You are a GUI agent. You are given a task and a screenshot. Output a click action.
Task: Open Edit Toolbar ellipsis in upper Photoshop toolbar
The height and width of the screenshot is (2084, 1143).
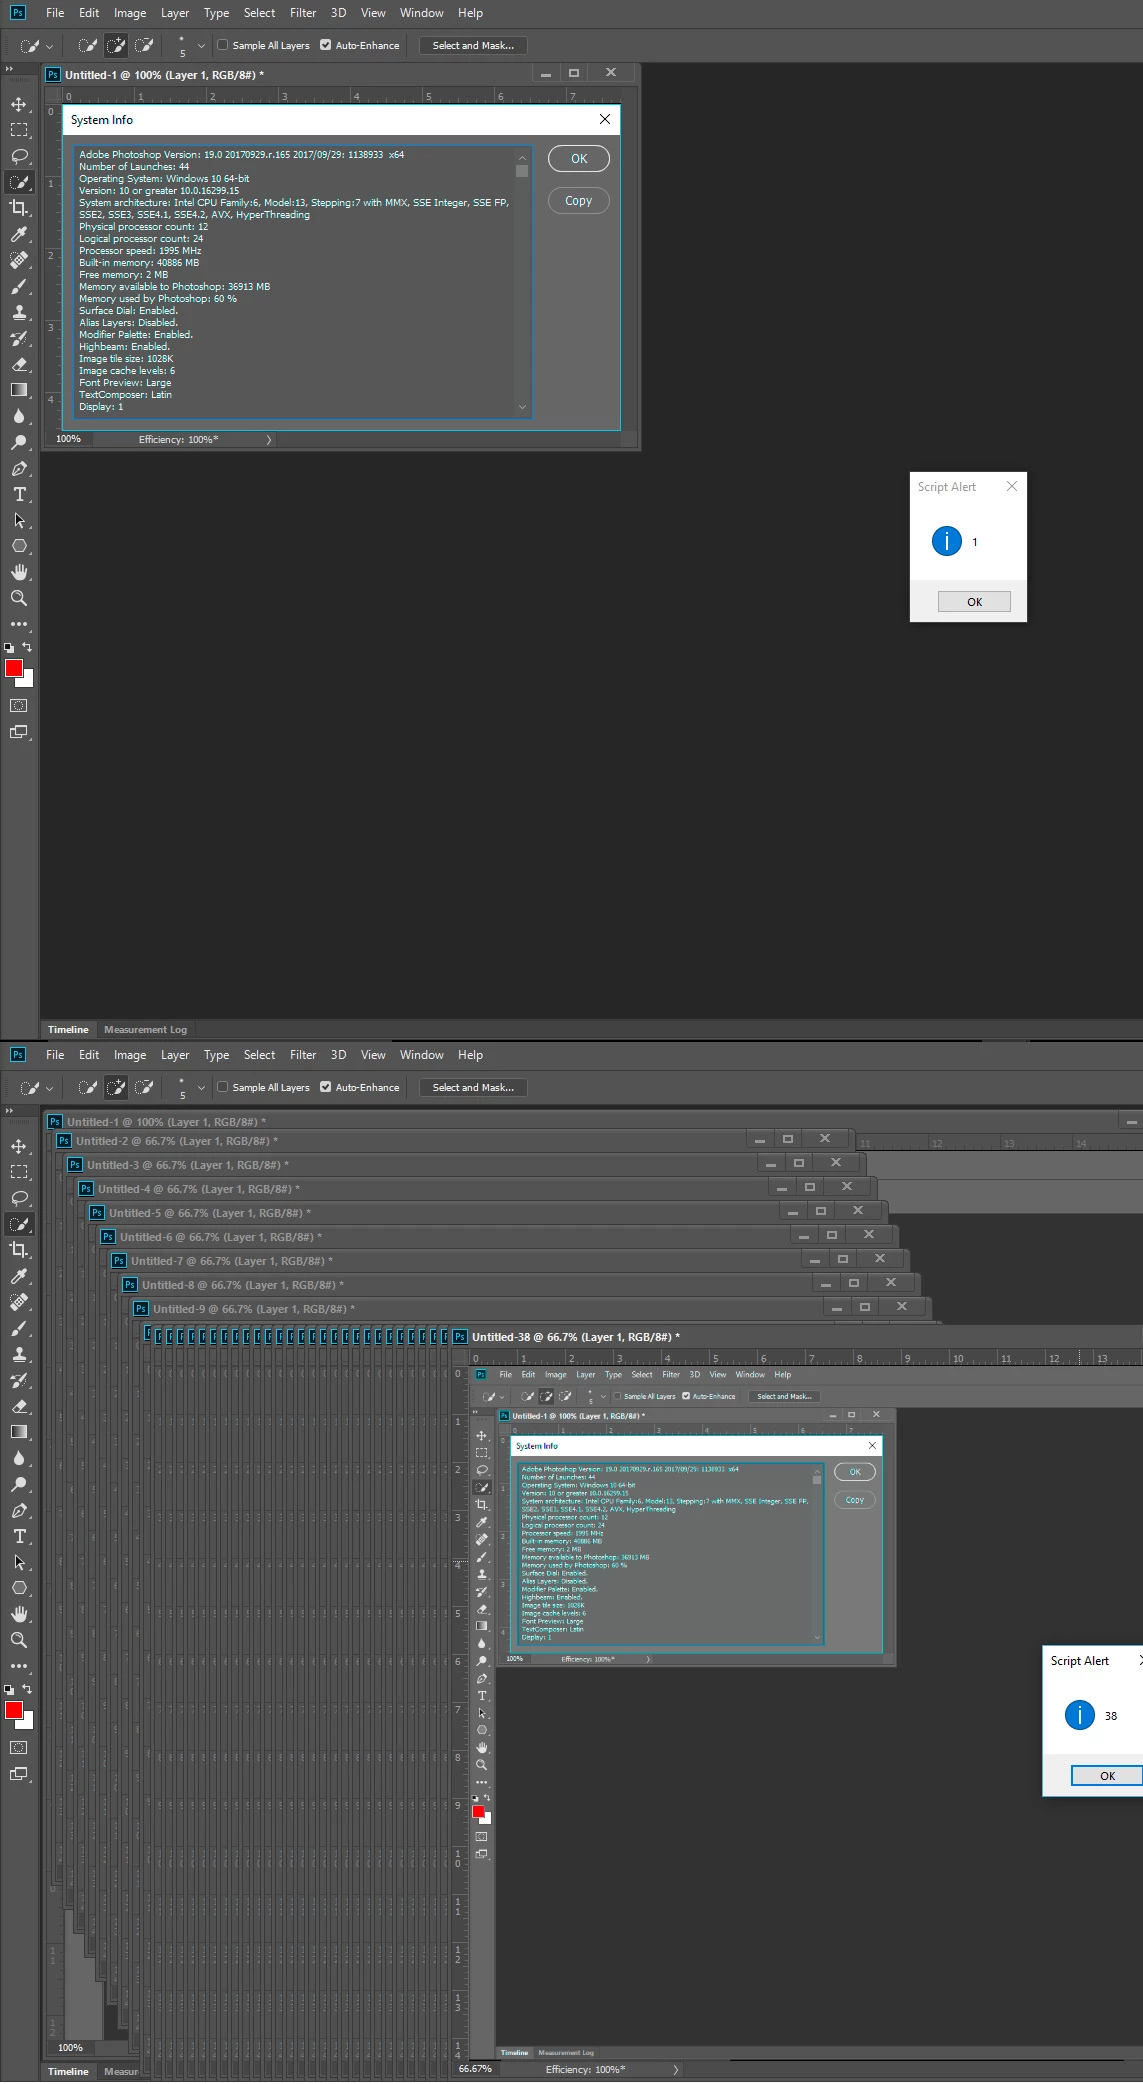tap(19, 624)
